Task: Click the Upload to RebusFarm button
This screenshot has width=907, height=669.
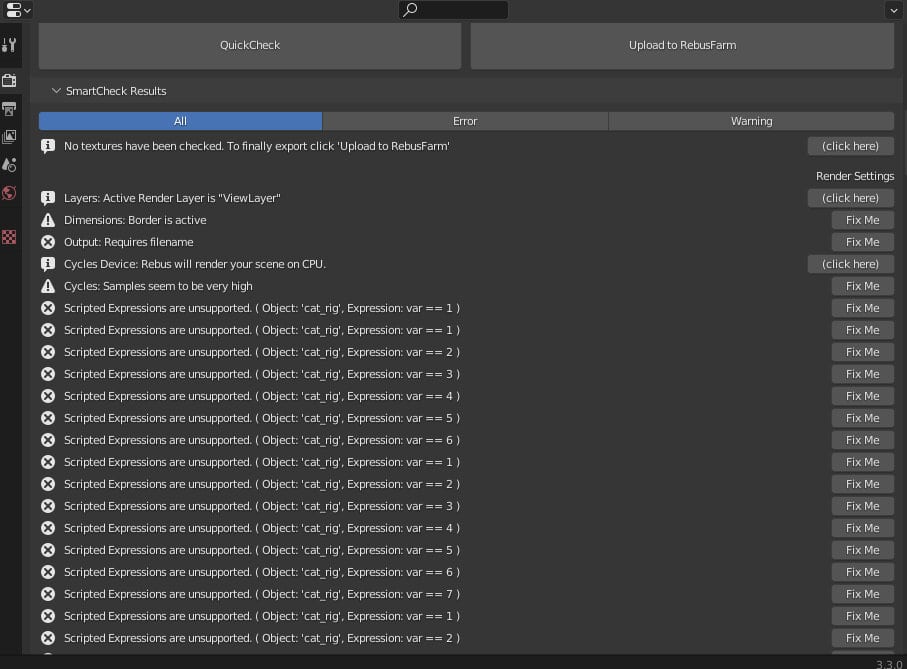Action: 681,44
